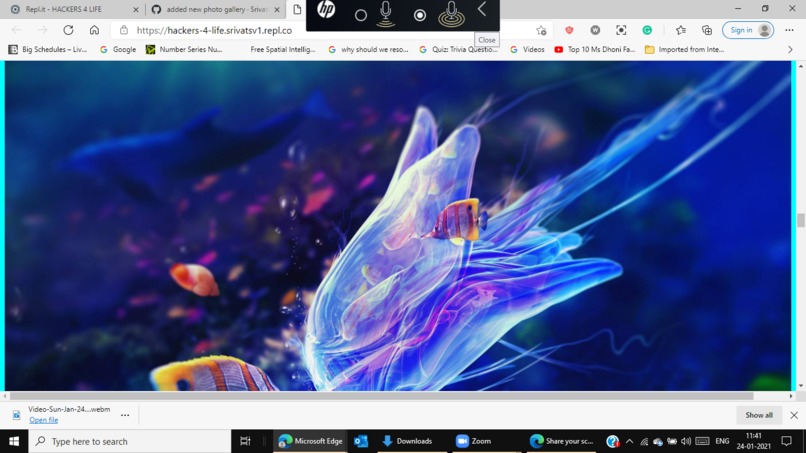
Task: Reload the page with the refresh icon
Action: (x=68, y=30)
